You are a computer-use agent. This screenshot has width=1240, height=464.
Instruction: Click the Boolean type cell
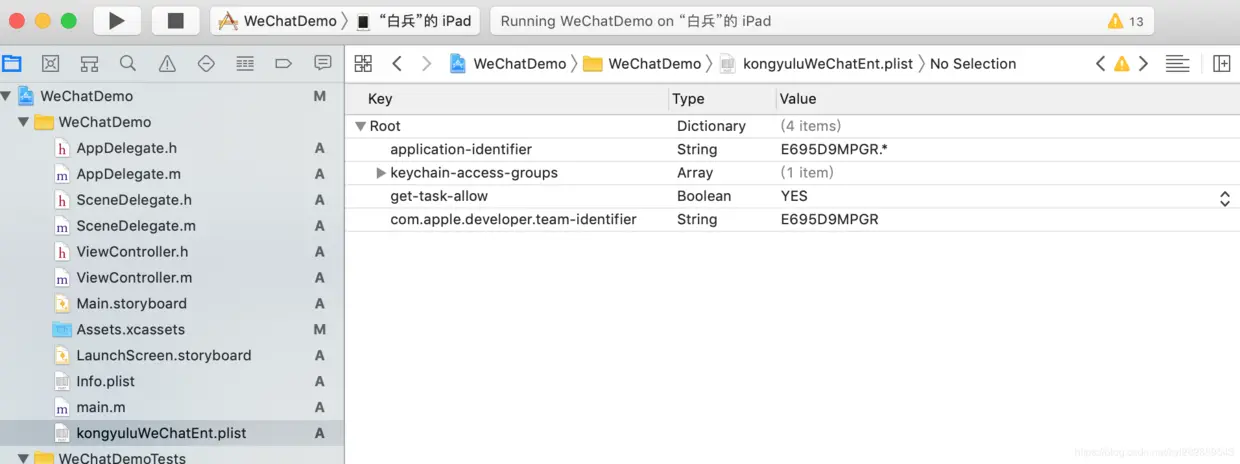click(704, 196)
